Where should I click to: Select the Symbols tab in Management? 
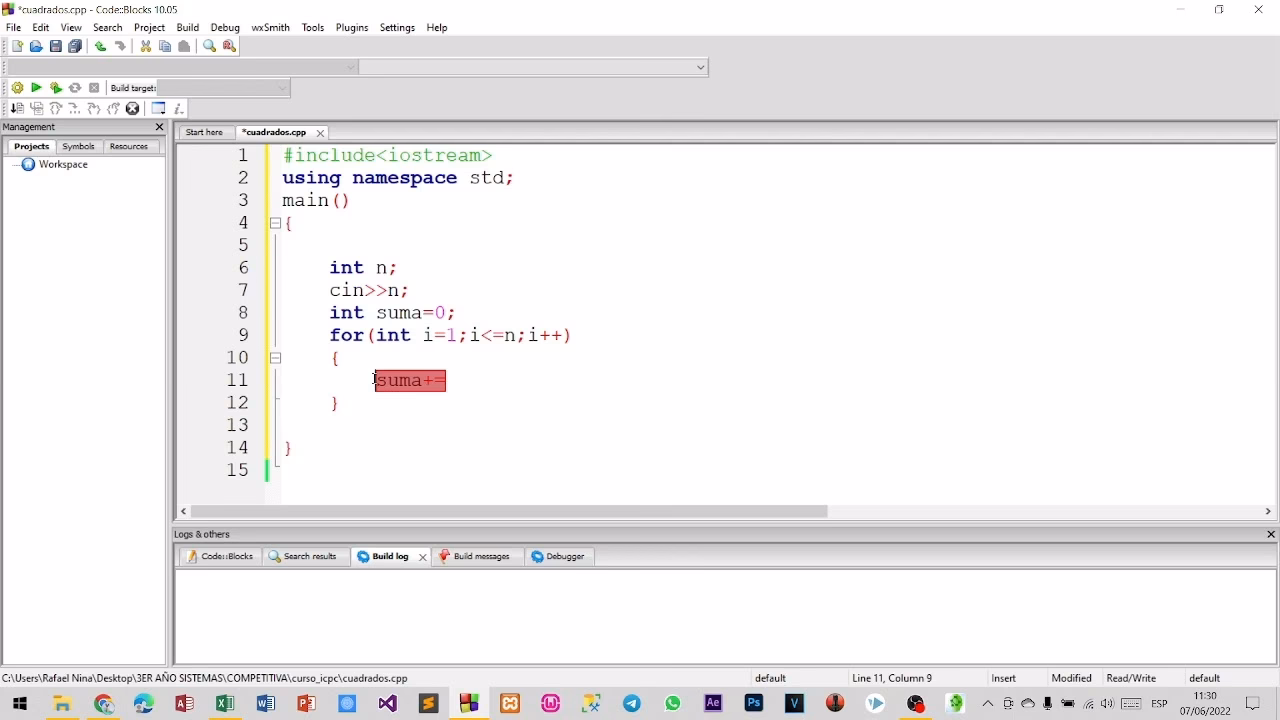click(x=78, y=146)
